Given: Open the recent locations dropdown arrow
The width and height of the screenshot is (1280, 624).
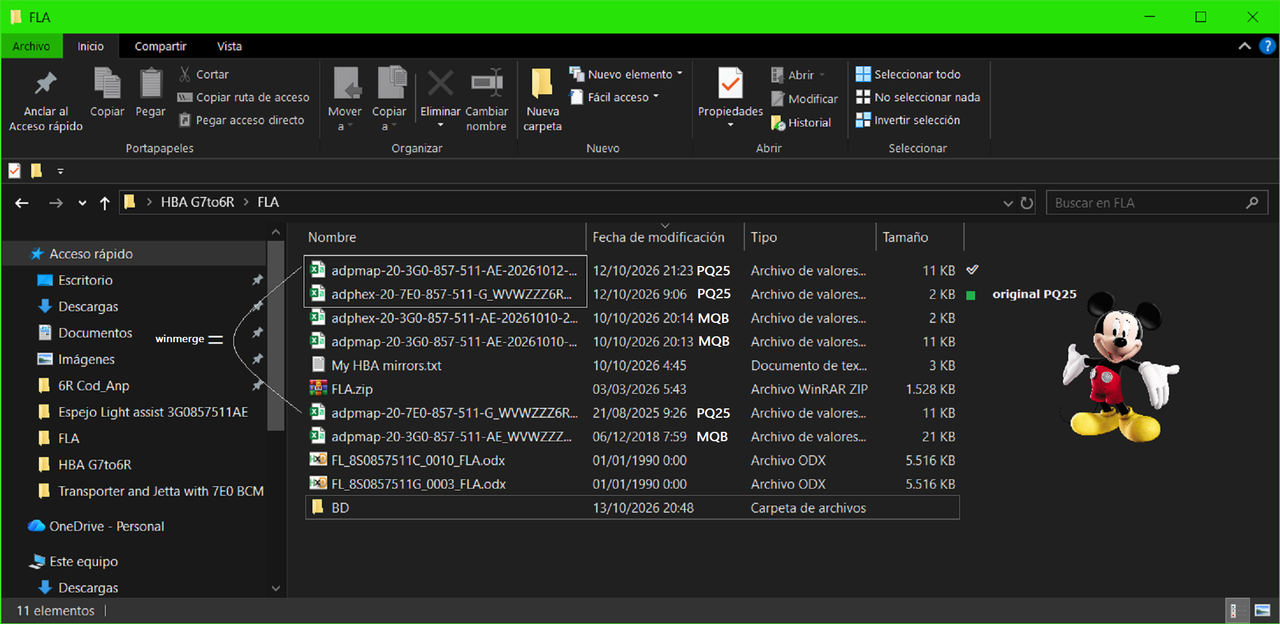Looking at the screenshot, I should [x=82, y=203].
